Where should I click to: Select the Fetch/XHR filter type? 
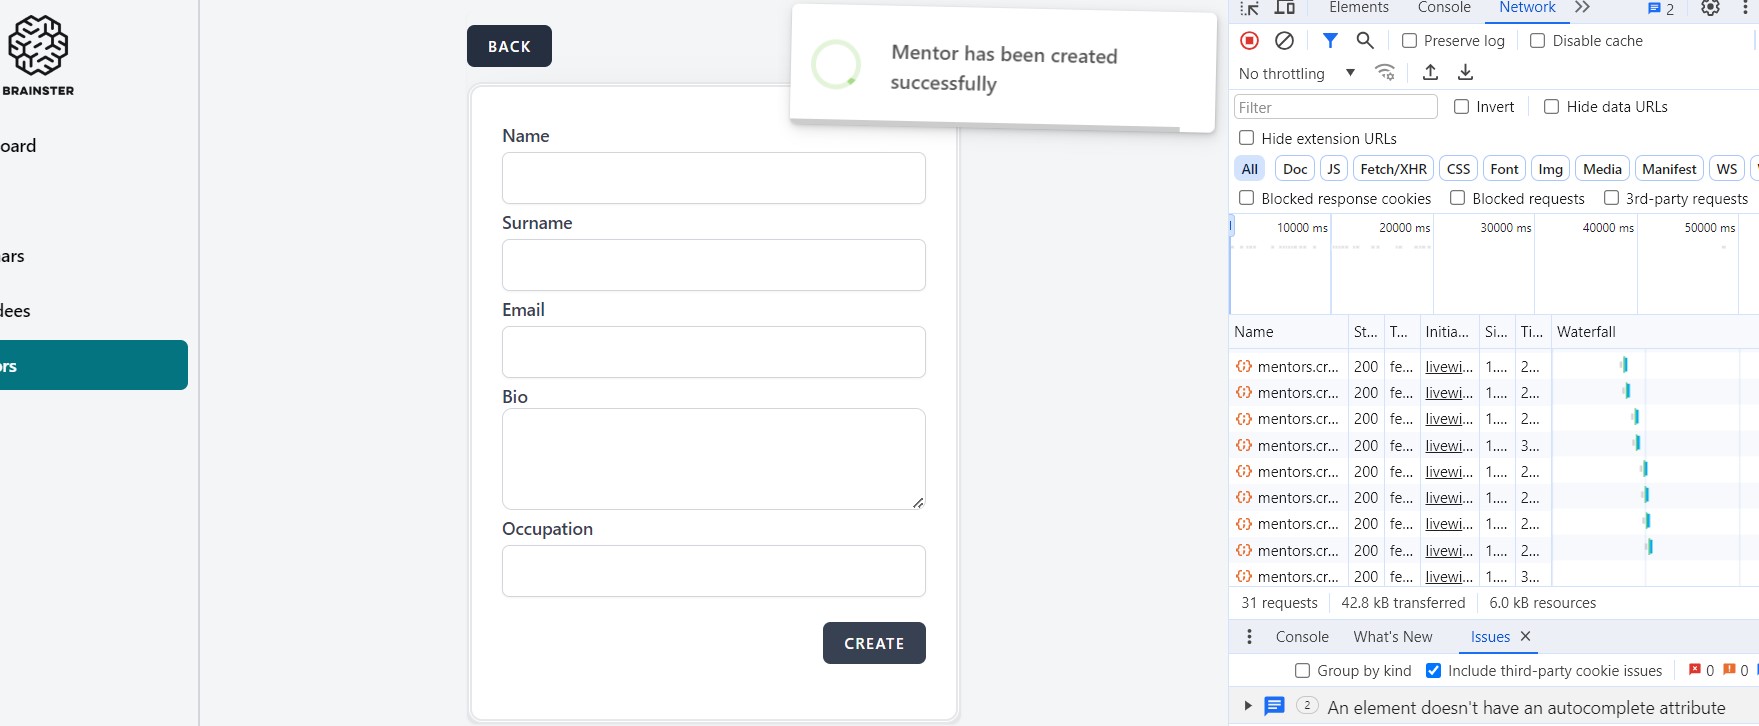[1393, 169]
